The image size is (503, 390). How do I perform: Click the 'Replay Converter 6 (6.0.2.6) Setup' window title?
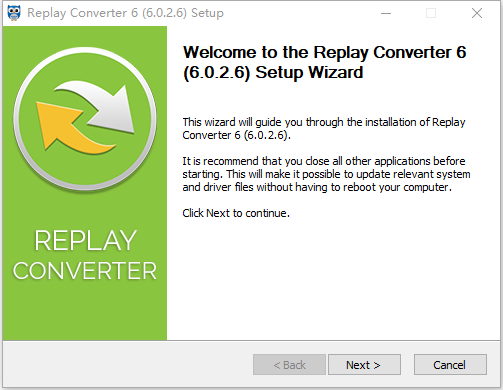(125, 13)
